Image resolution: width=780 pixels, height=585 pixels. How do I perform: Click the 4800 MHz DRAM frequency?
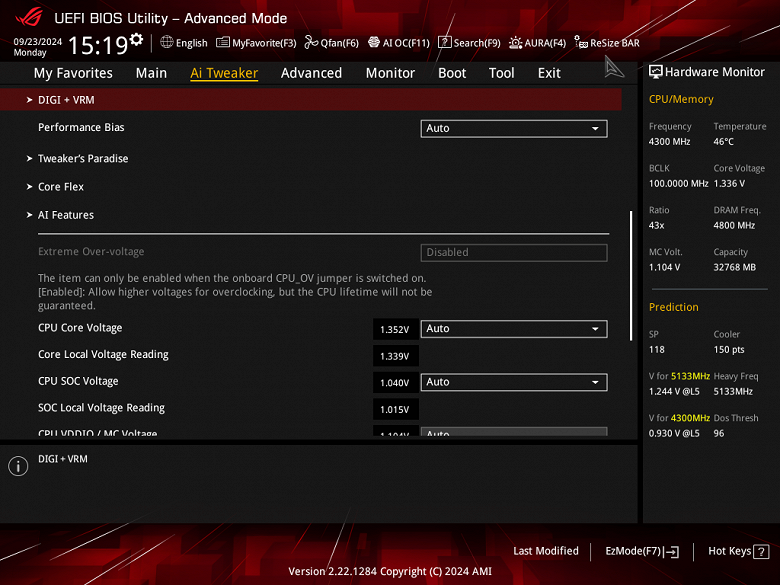point(734,225)
